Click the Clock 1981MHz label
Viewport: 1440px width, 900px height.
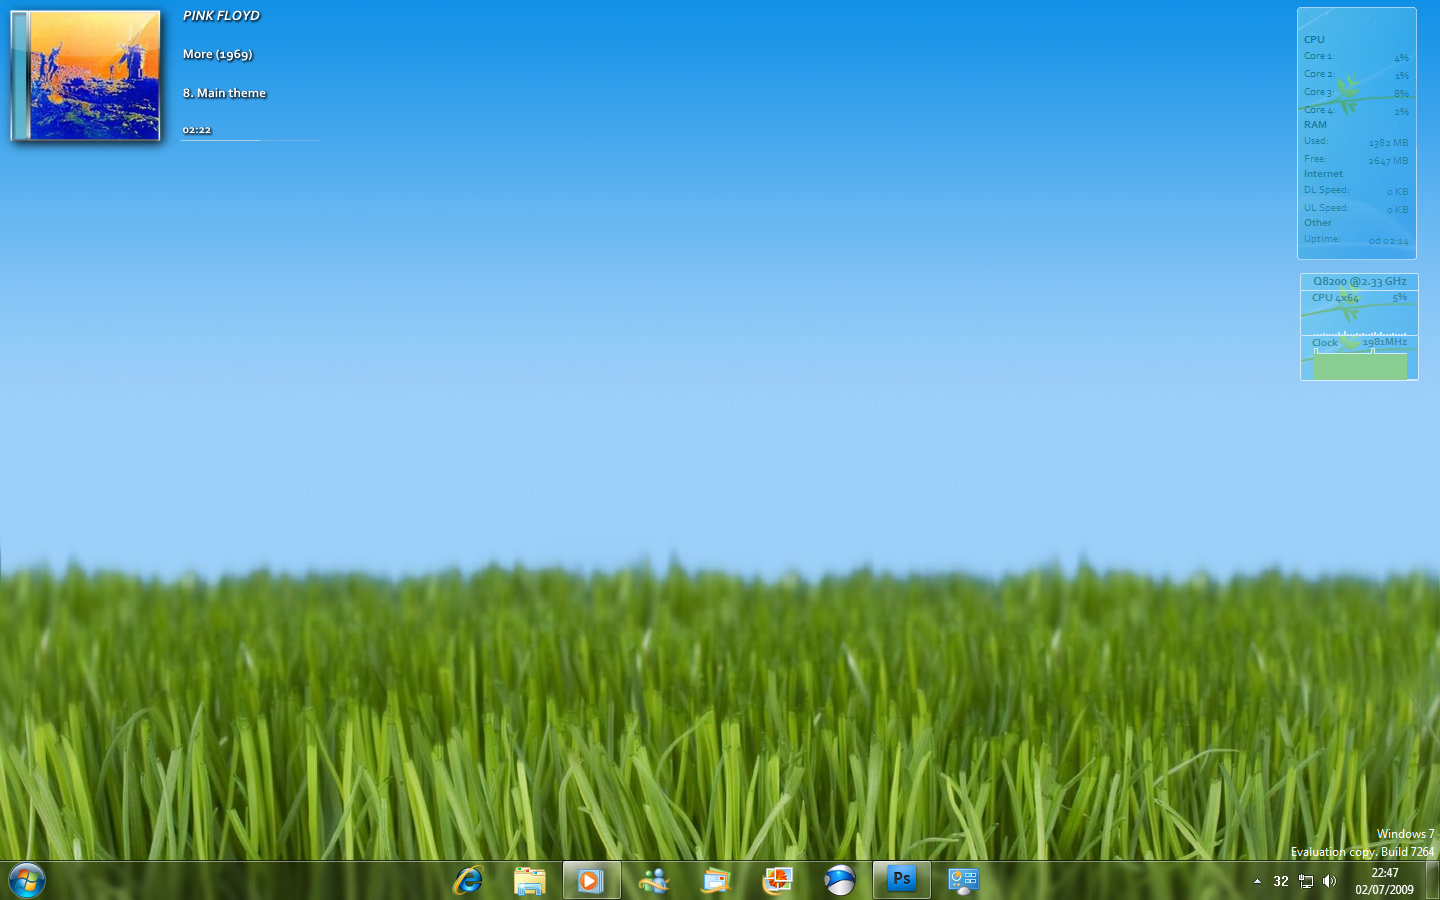1359,342
